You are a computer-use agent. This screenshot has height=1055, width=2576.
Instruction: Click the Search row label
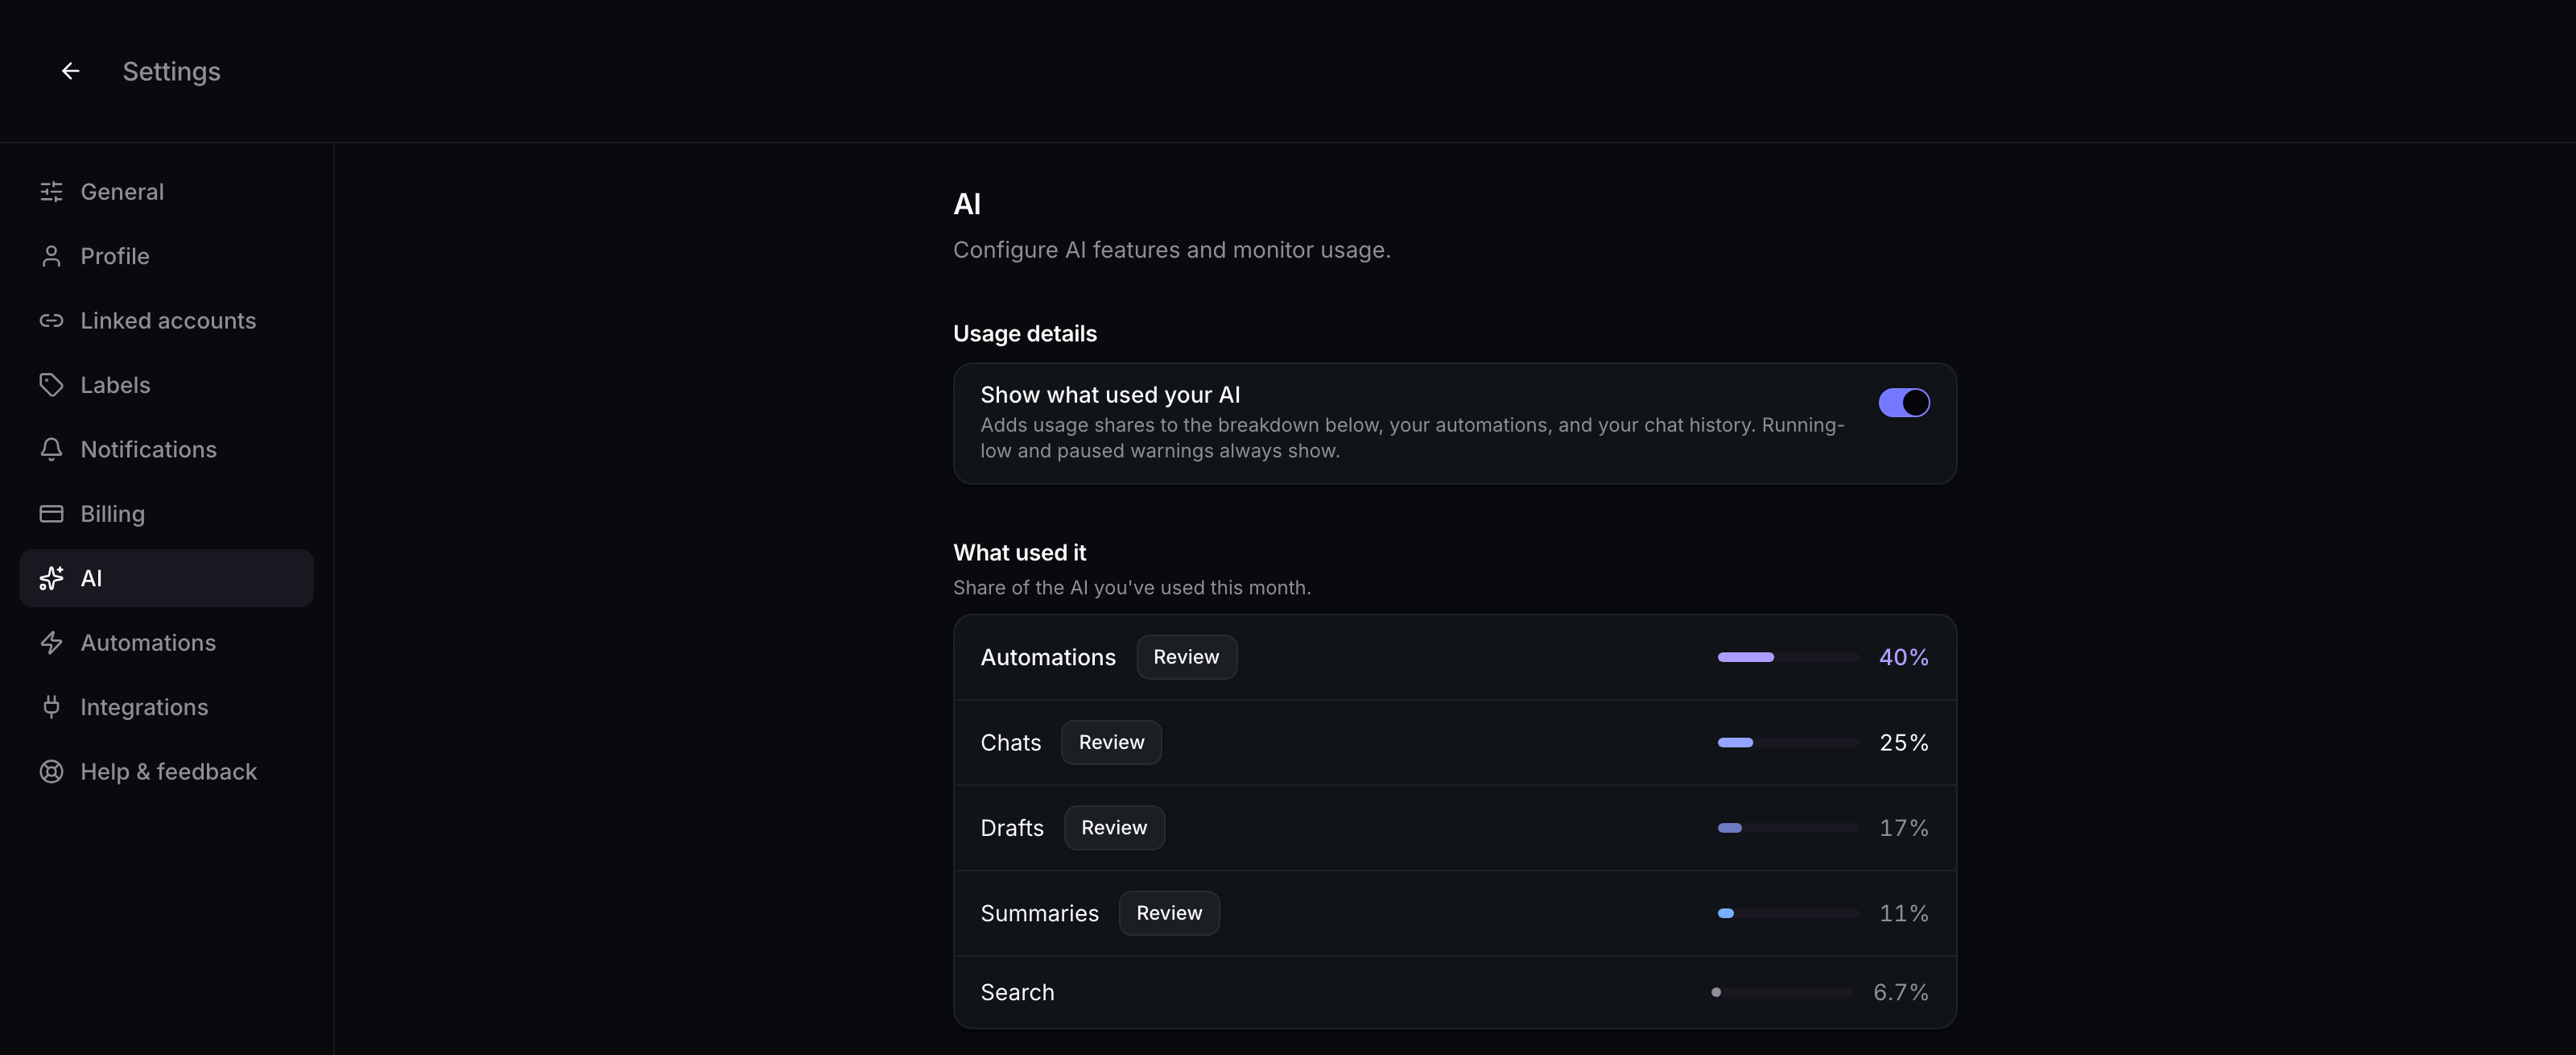[x=1017, y=992]
